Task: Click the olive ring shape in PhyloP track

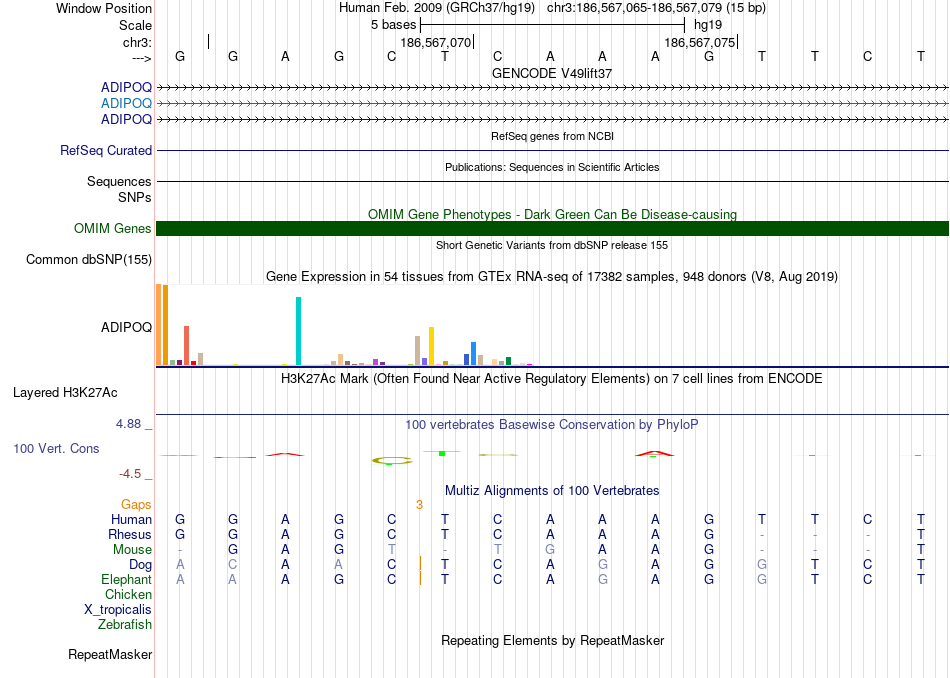Action: [x=392, y=461]
